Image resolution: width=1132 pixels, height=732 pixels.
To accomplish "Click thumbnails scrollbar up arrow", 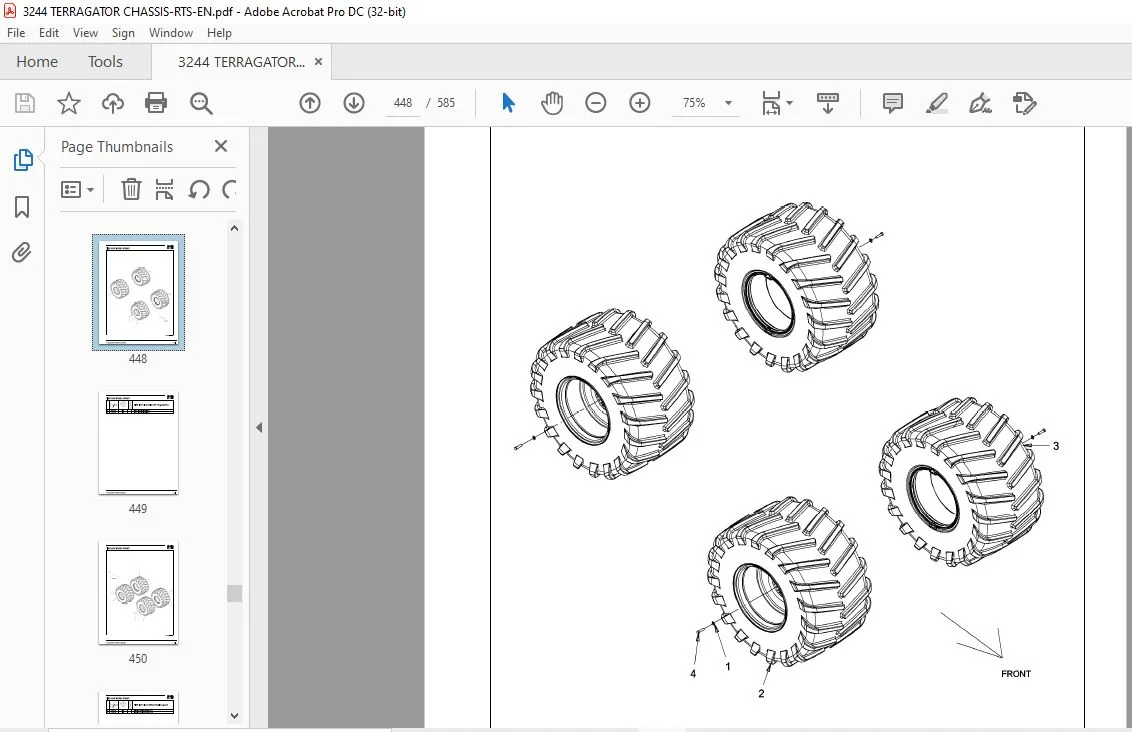I will pos(234,228).
